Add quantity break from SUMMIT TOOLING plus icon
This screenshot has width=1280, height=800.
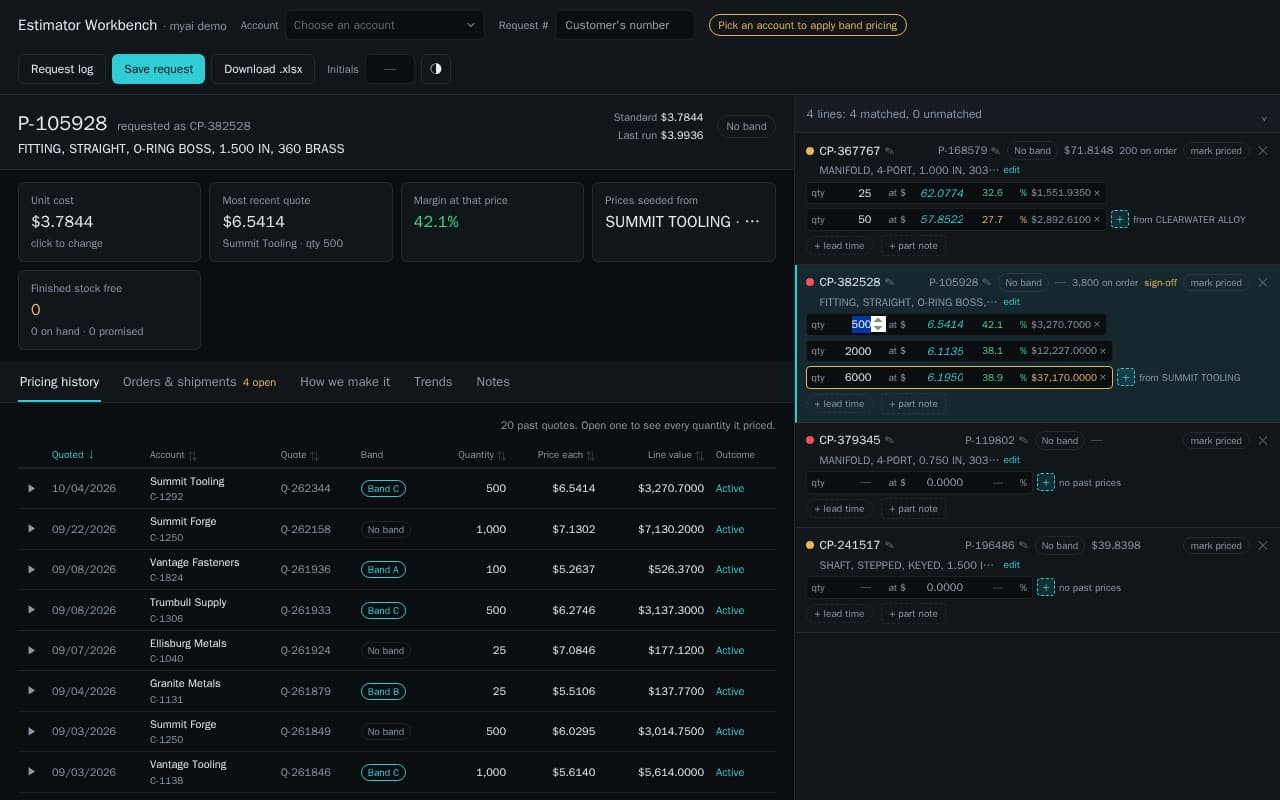[x=1126, y=377]
